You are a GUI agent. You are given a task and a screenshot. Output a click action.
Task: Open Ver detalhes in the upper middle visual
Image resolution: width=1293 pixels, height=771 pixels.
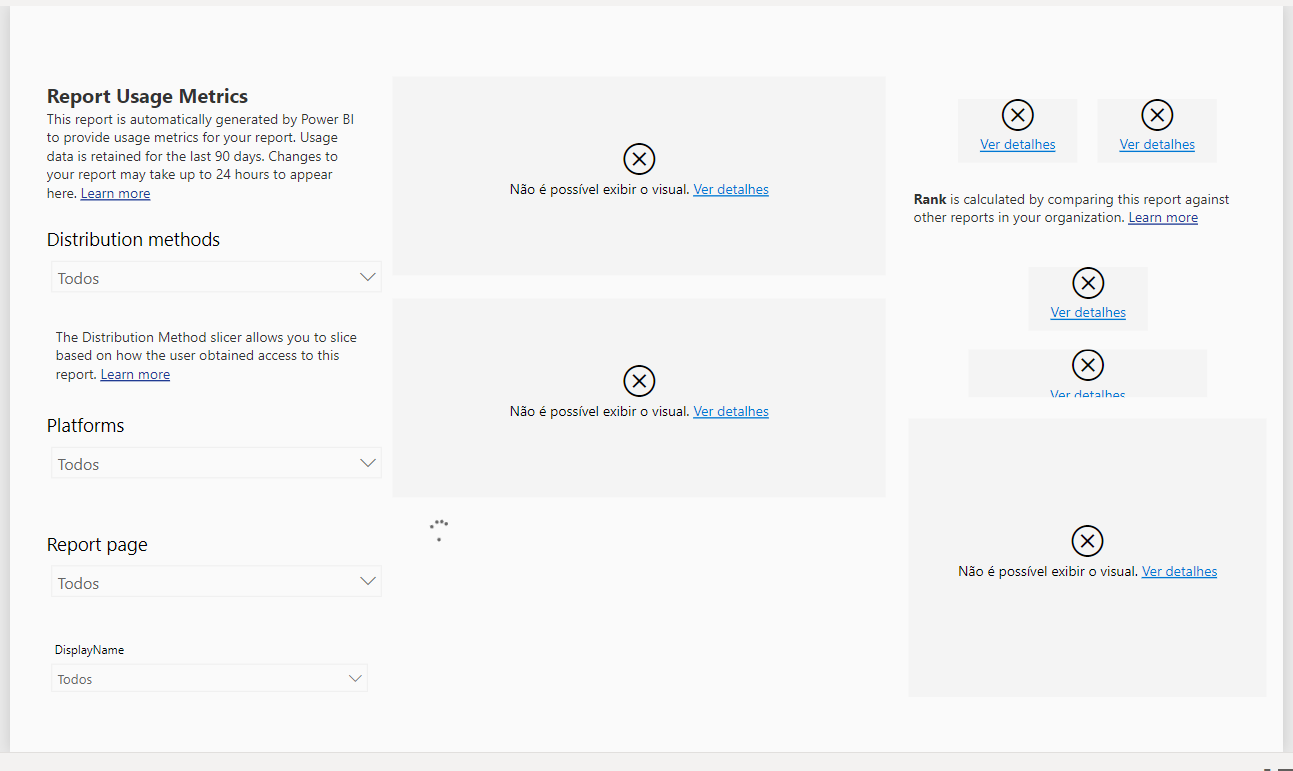(731, 190)
